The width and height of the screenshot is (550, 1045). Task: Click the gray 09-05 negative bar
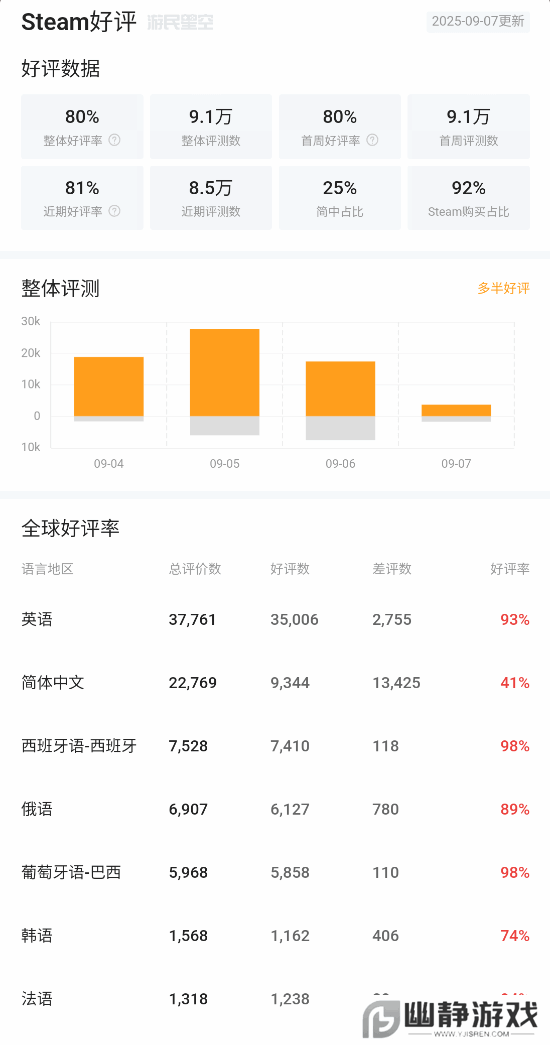pyautogui.click(x=225, y=426)
